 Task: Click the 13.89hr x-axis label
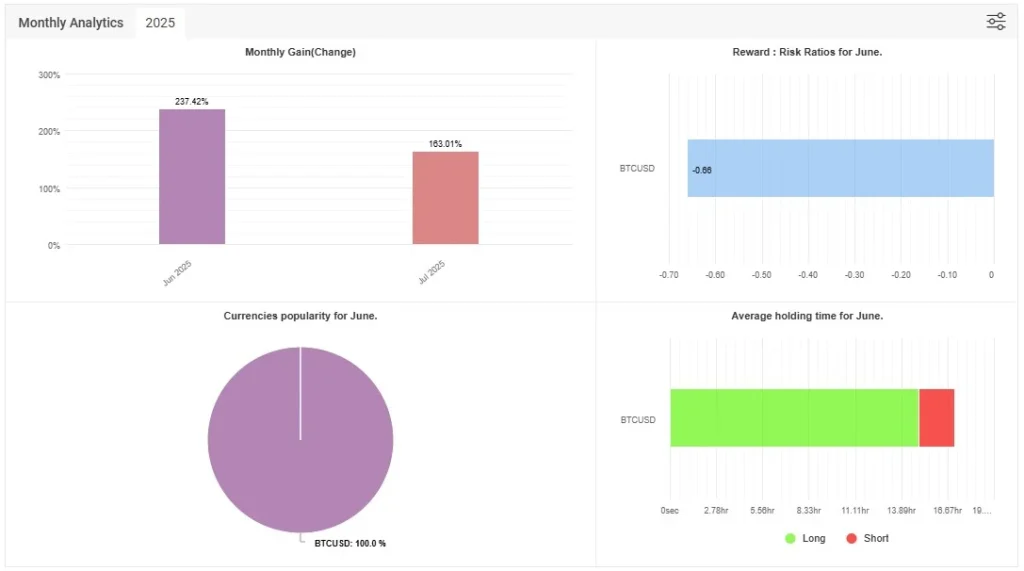tap(901, 511)
